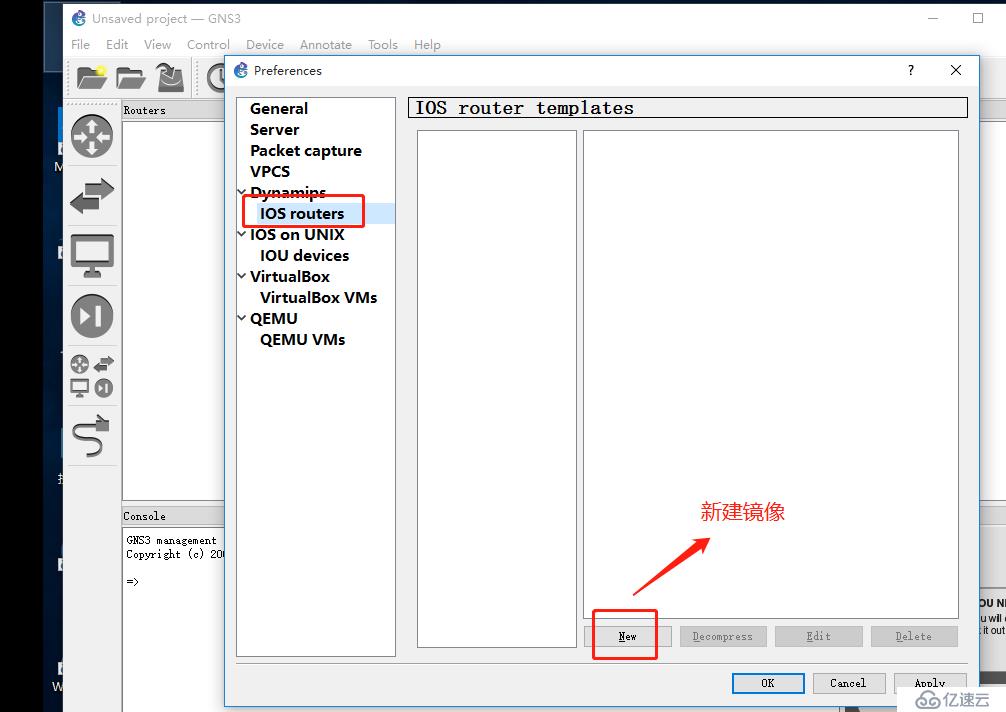Collapse the VirtualBox tree node
1006x712 pixels.
pyautogui.click(x=242, y=276)
